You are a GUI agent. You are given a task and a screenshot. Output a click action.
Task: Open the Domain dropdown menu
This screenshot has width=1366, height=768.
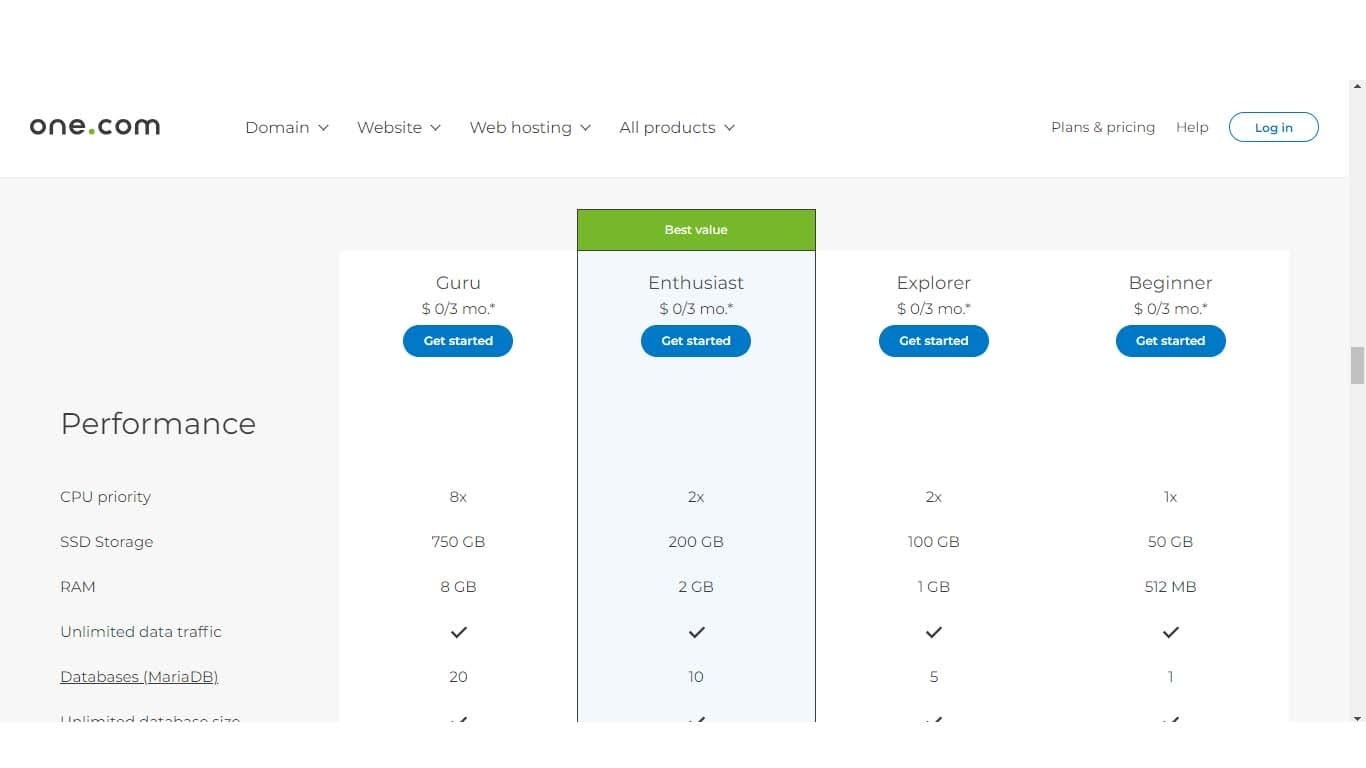pyautogui.click(x=287, y=128)
